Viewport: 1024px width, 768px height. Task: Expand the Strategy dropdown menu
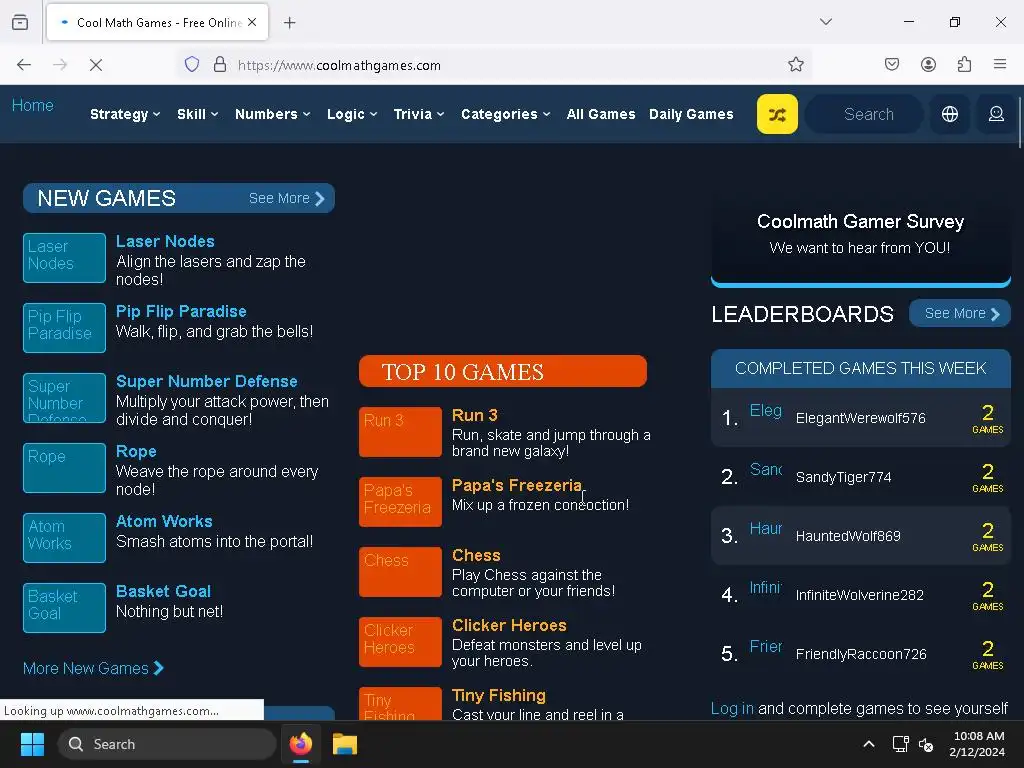pyautogui.click(x=125, y=114)
